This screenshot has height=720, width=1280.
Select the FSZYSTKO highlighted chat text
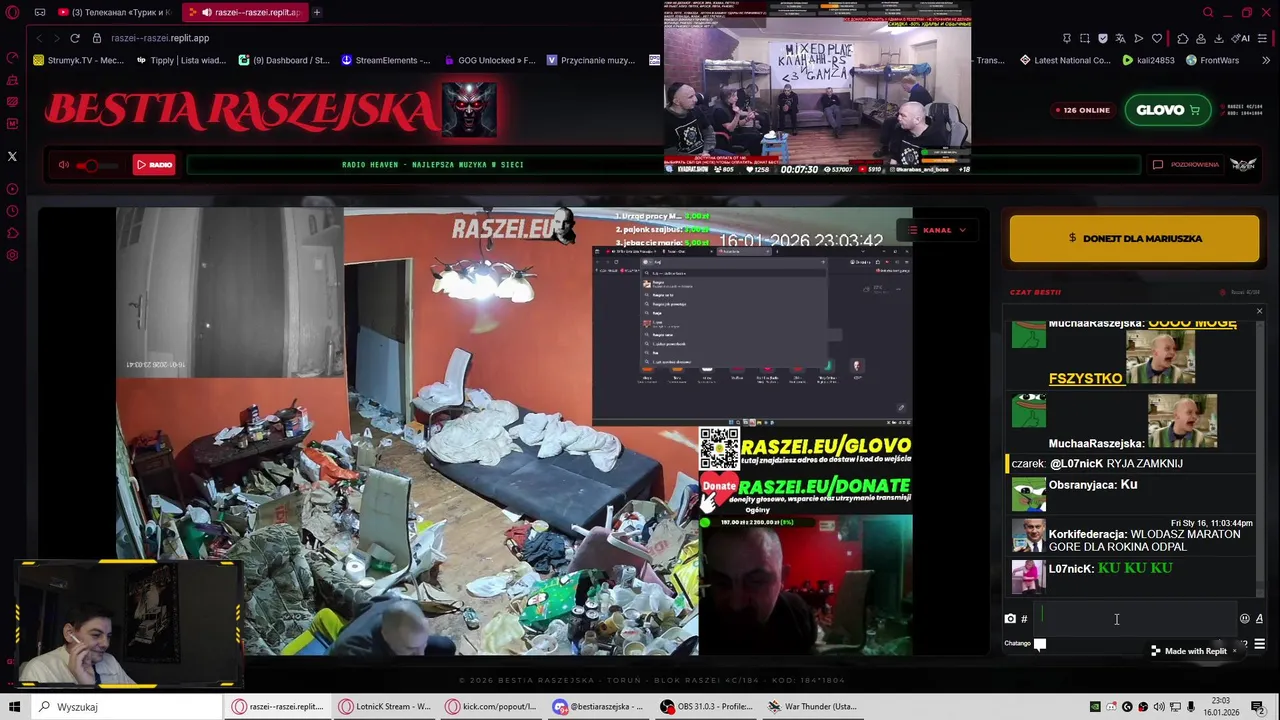[1086, 379]
